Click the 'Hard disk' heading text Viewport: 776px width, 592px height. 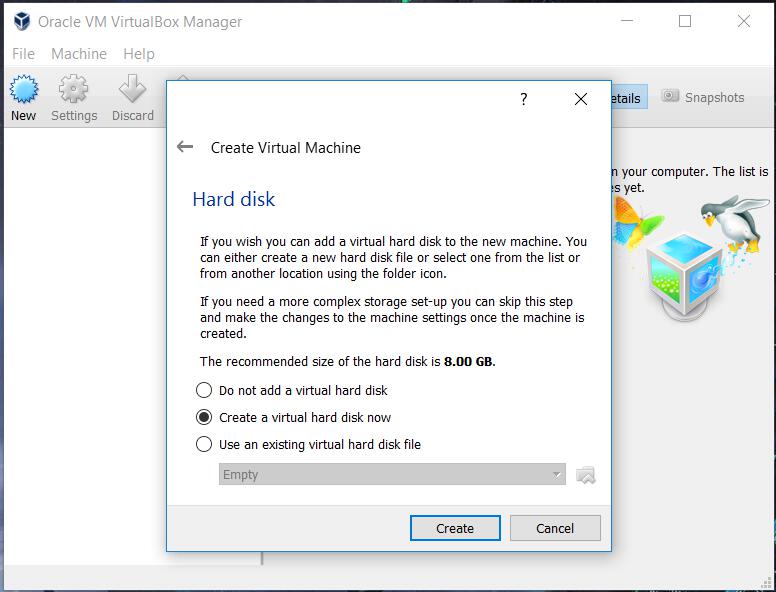click(234, 199)
